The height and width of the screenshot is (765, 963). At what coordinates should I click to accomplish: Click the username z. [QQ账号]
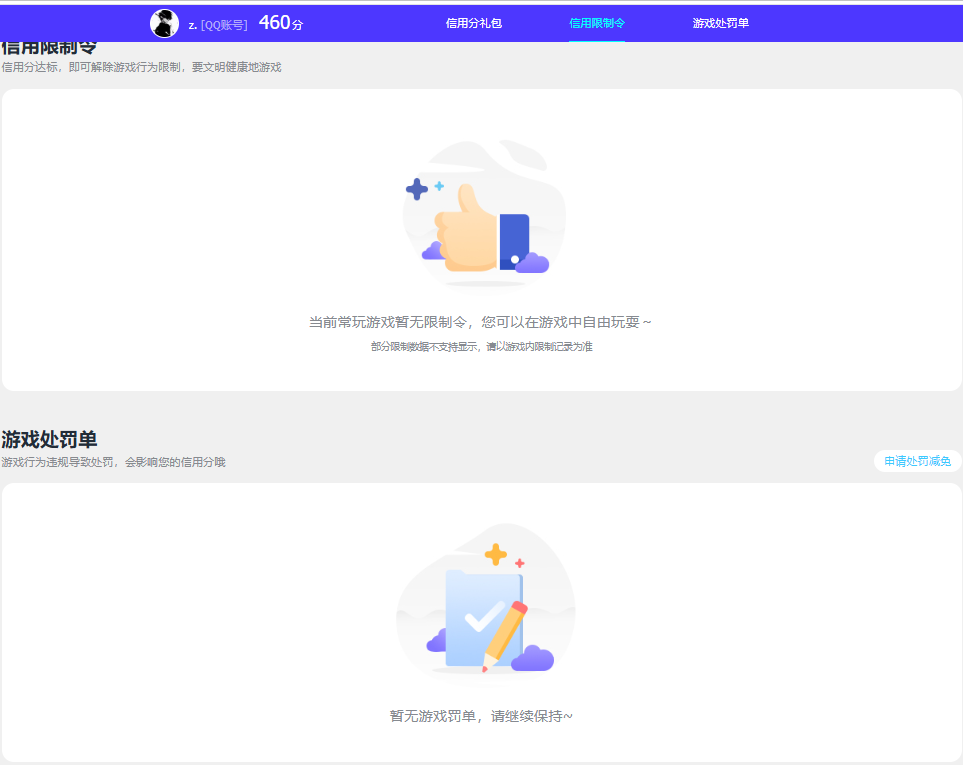217,25
